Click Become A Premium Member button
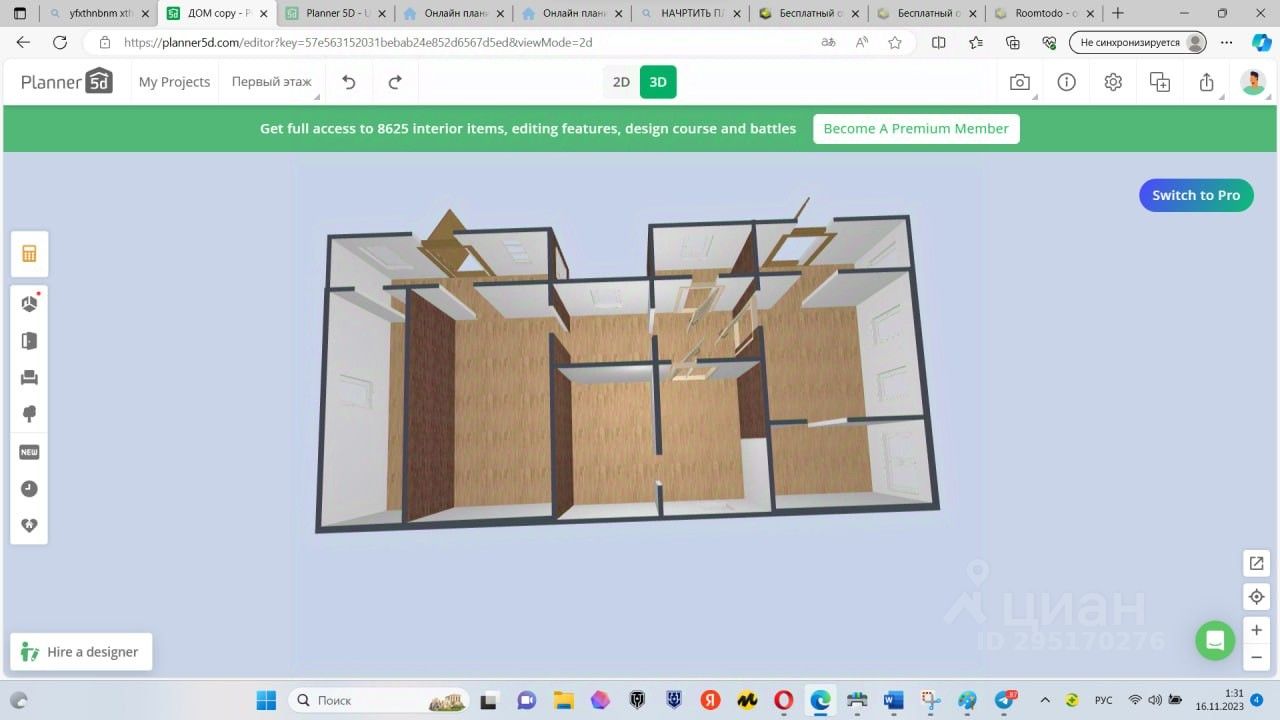This screenshot has width=1280, height=720. (x=916, y=129)
